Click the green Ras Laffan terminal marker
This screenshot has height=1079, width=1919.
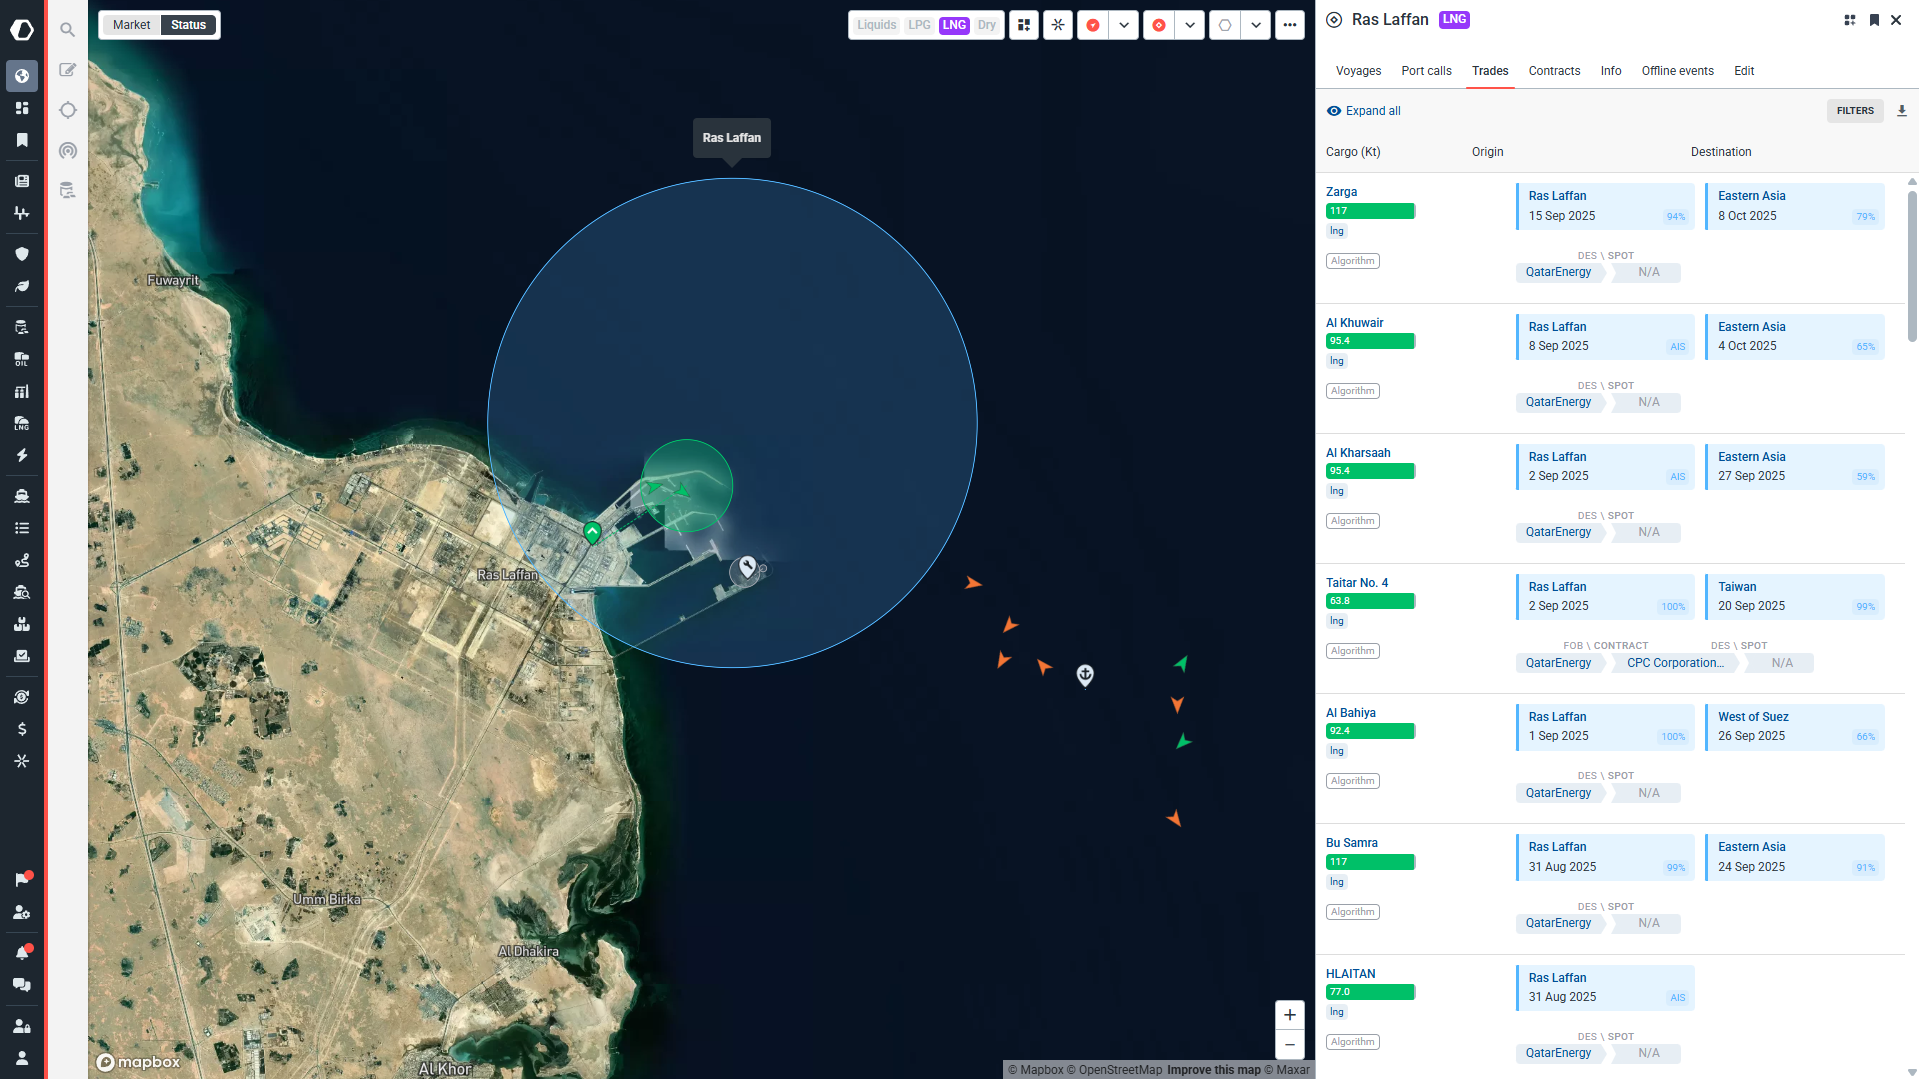coord(592,532)
